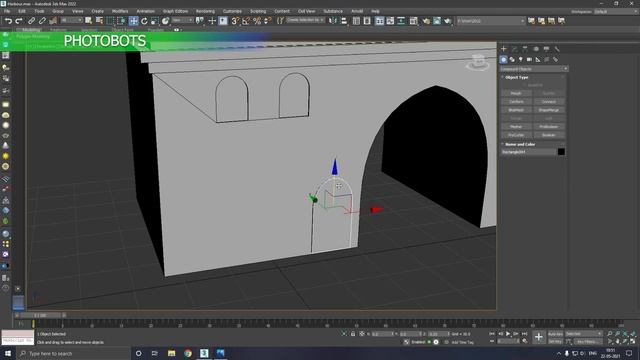
Task: Open the Select by Name dialog
Action: [99, 21]
